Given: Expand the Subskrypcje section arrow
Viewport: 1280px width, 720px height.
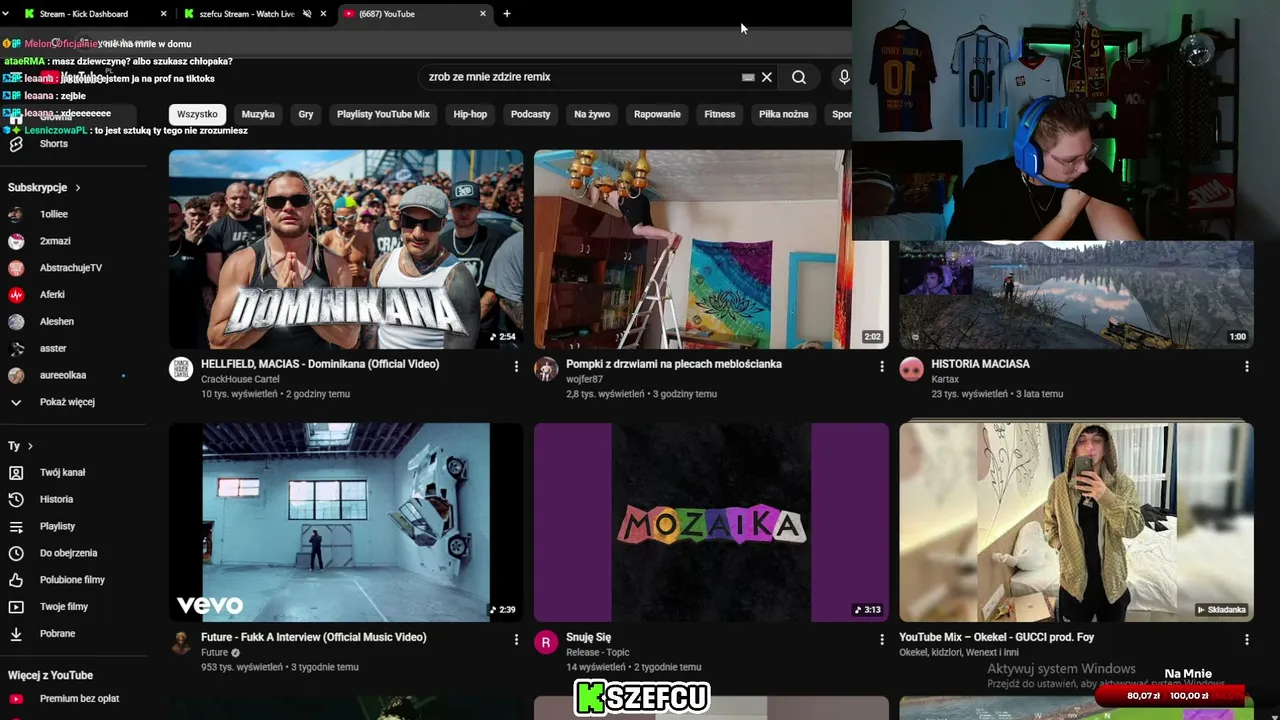Looking at the screenshot, I should coord(77,188).
